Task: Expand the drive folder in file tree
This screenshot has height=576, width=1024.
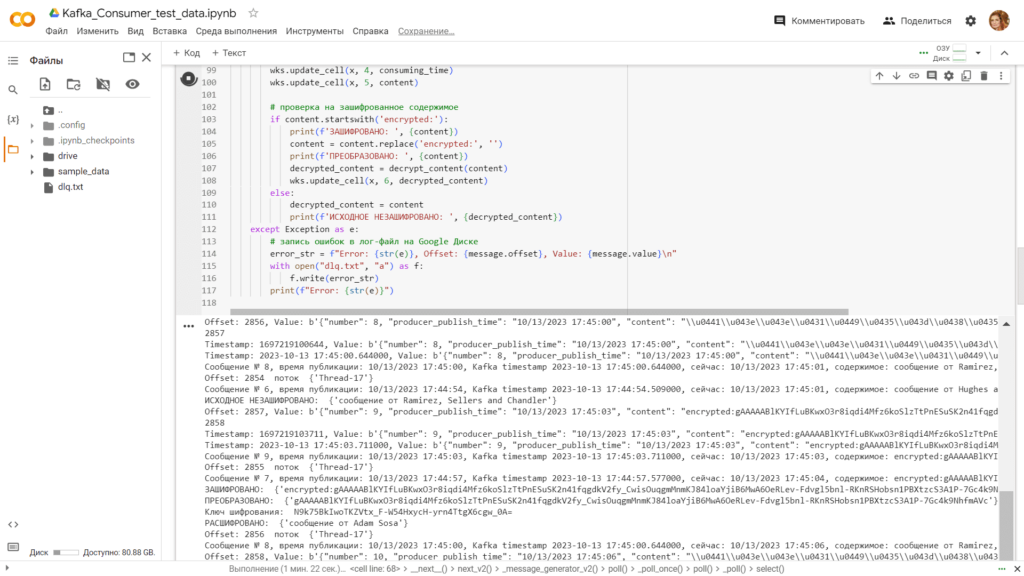Action: [x=33, y=156]
